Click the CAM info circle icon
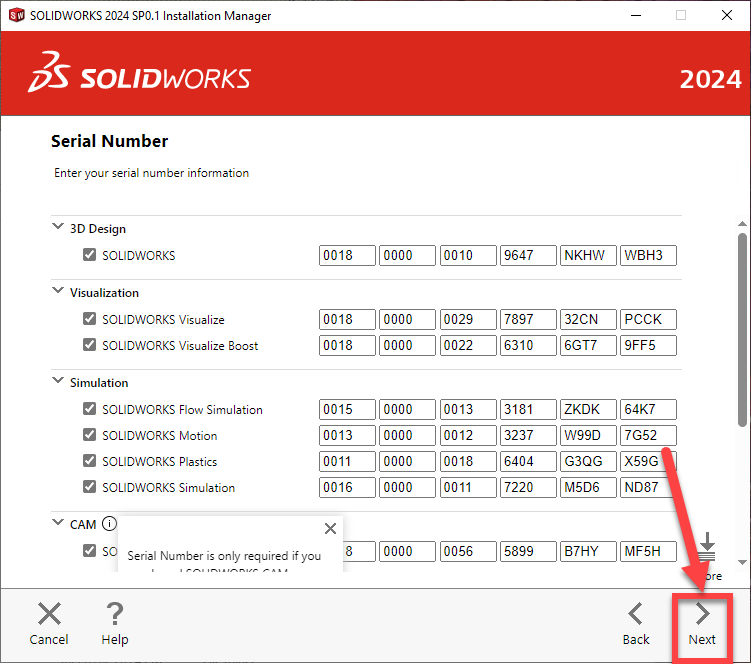 109,524
